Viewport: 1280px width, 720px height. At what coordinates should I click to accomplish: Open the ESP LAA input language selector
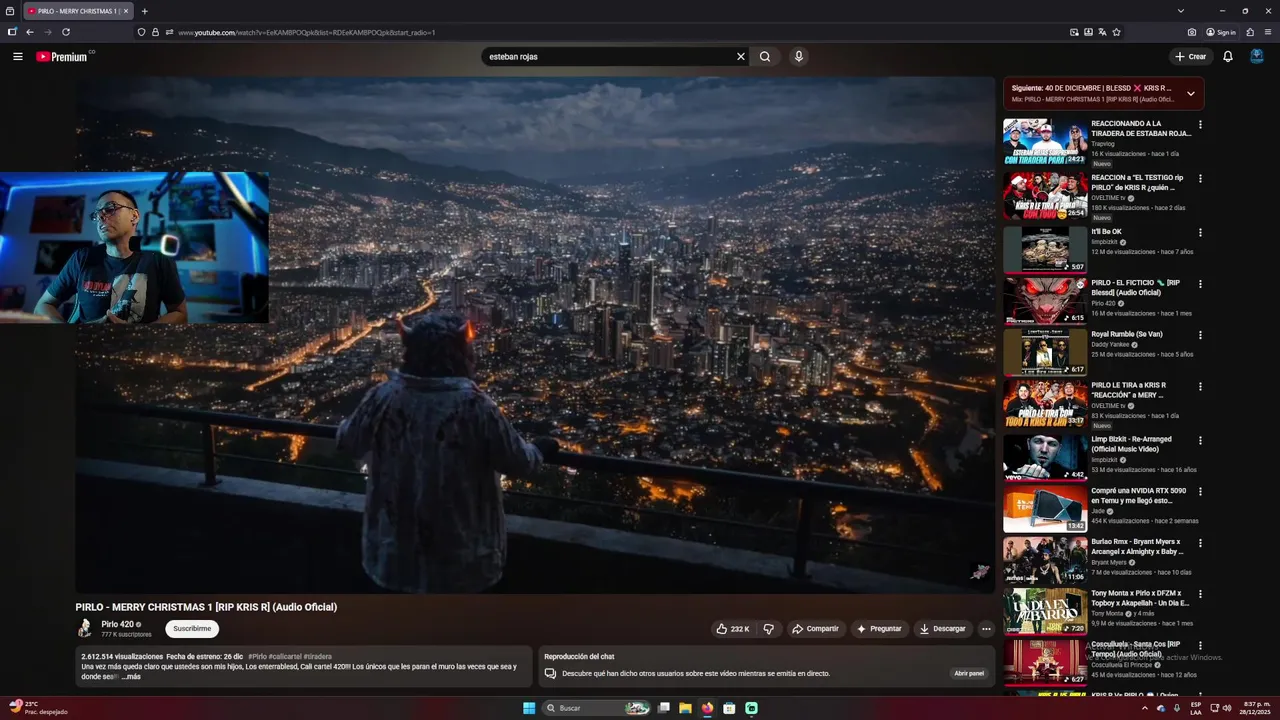1196,708
